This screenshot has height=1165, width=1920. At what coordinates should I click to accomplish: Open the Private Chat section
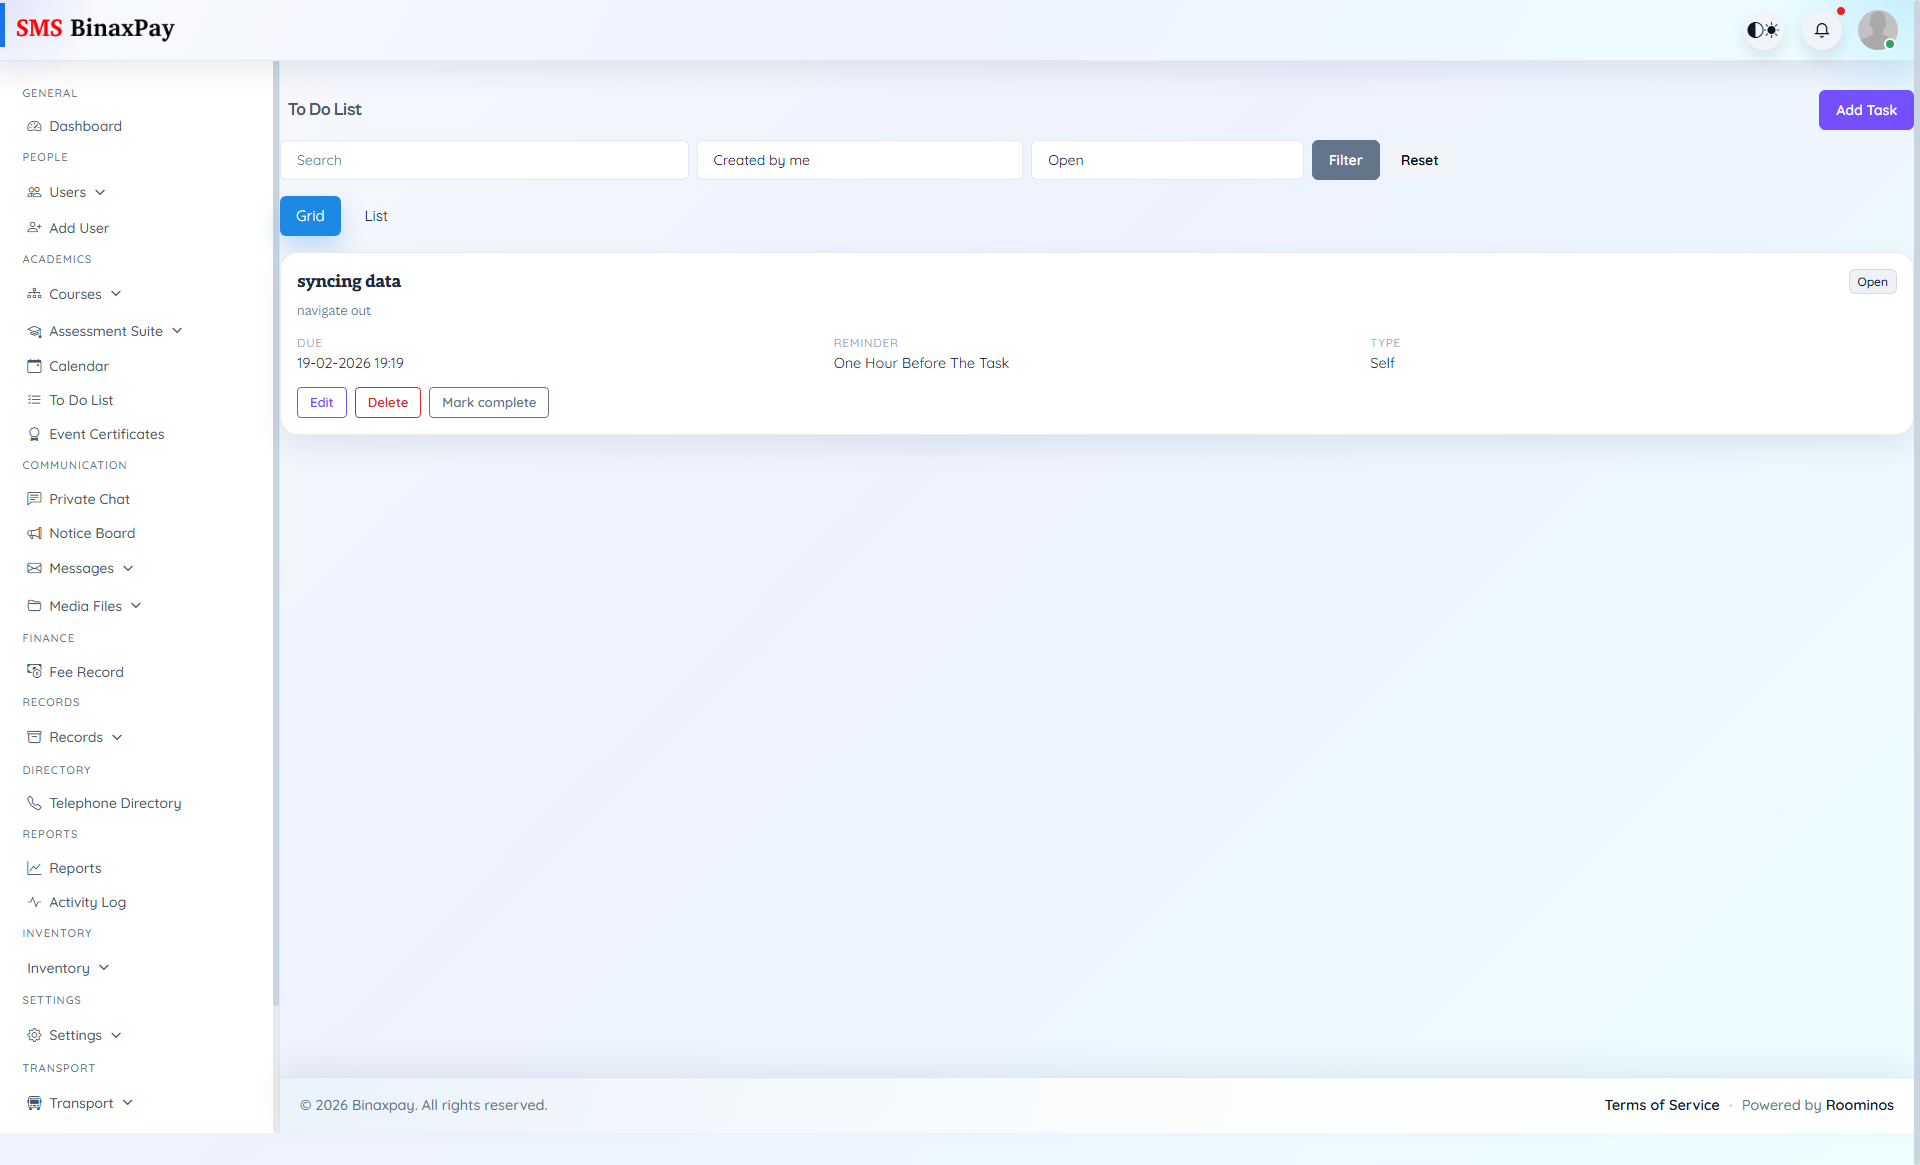click(x=89, y=498)
